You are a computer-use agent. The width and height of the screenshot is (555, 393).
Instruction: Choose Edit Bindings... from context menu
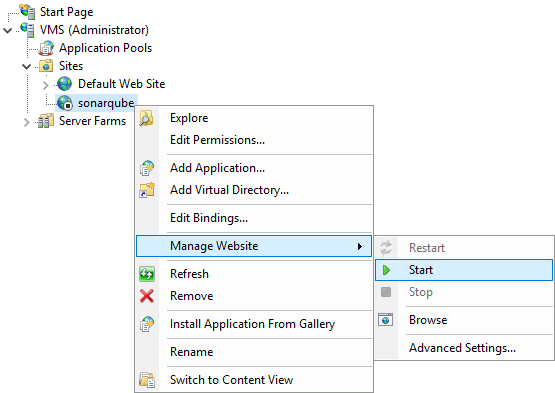coord(209,218)
